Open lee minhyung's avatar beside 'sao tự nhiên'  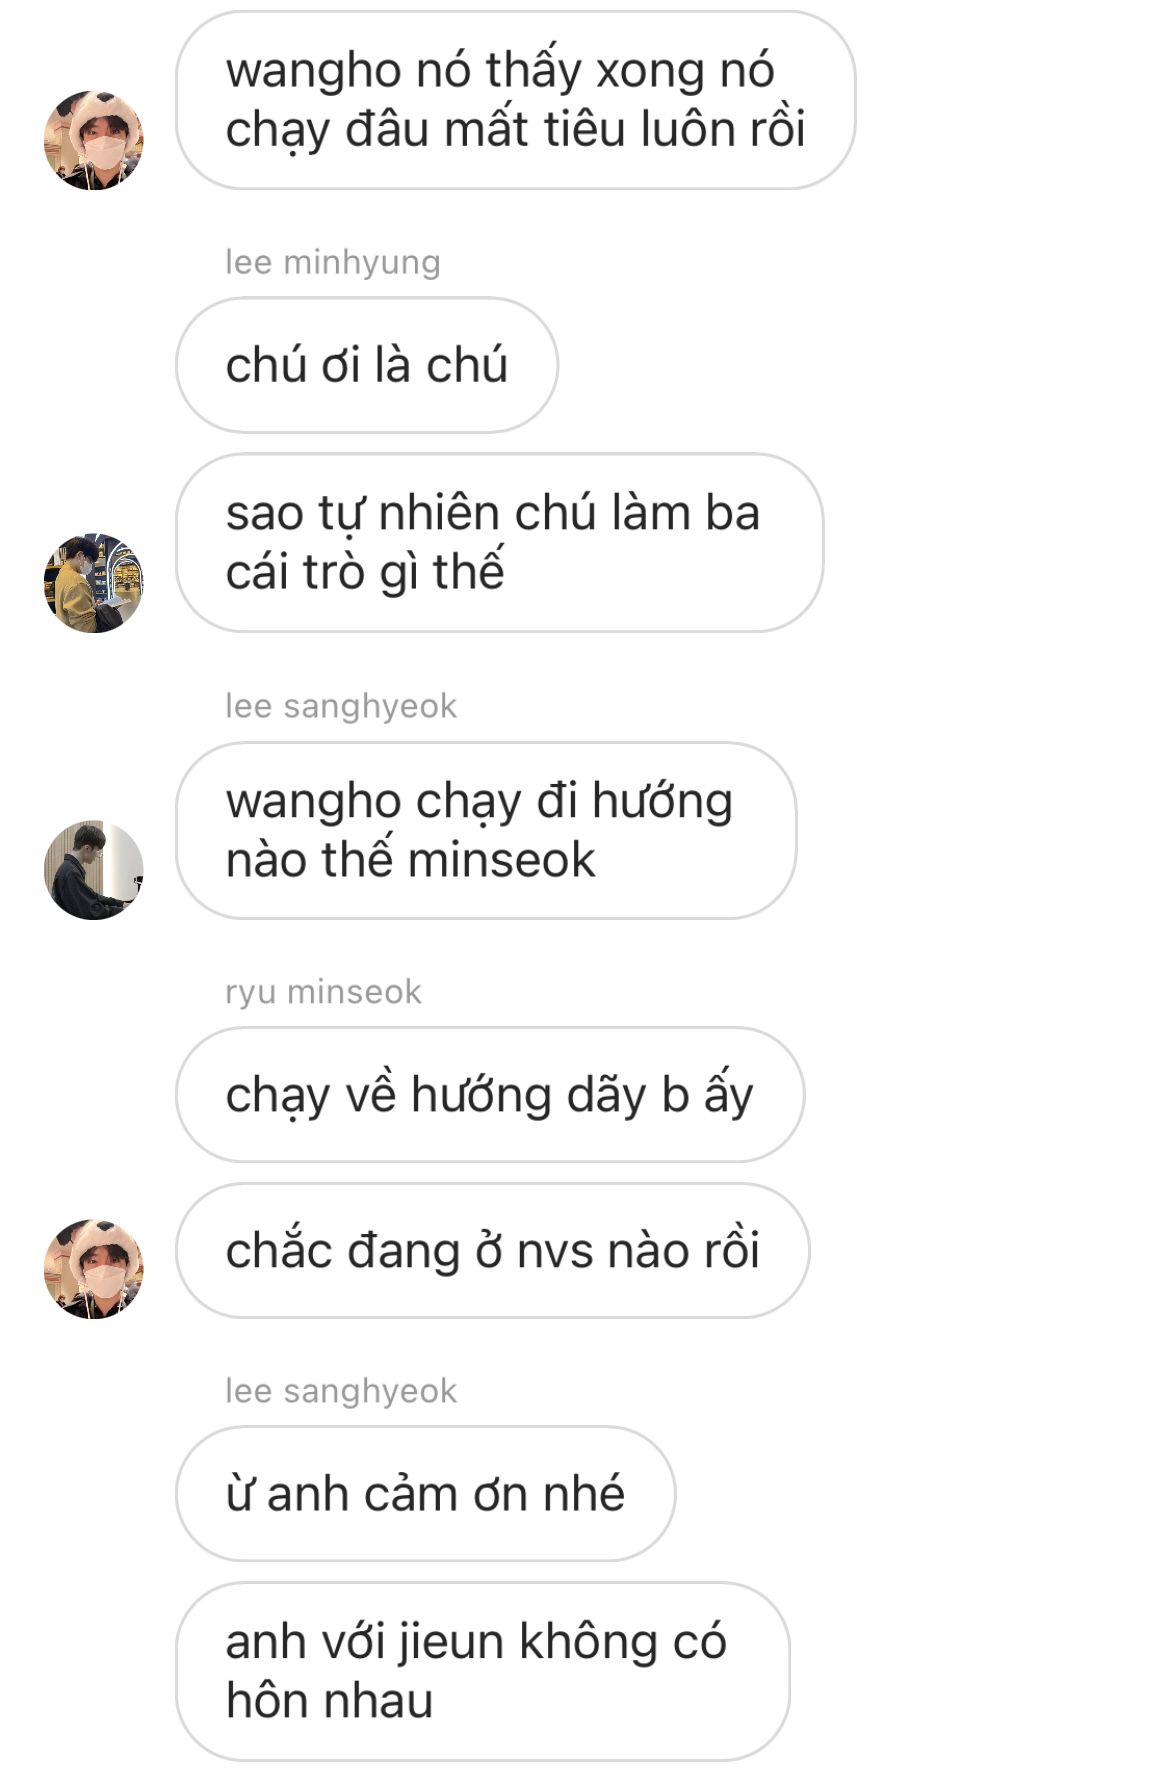click(x=94, y=583)
